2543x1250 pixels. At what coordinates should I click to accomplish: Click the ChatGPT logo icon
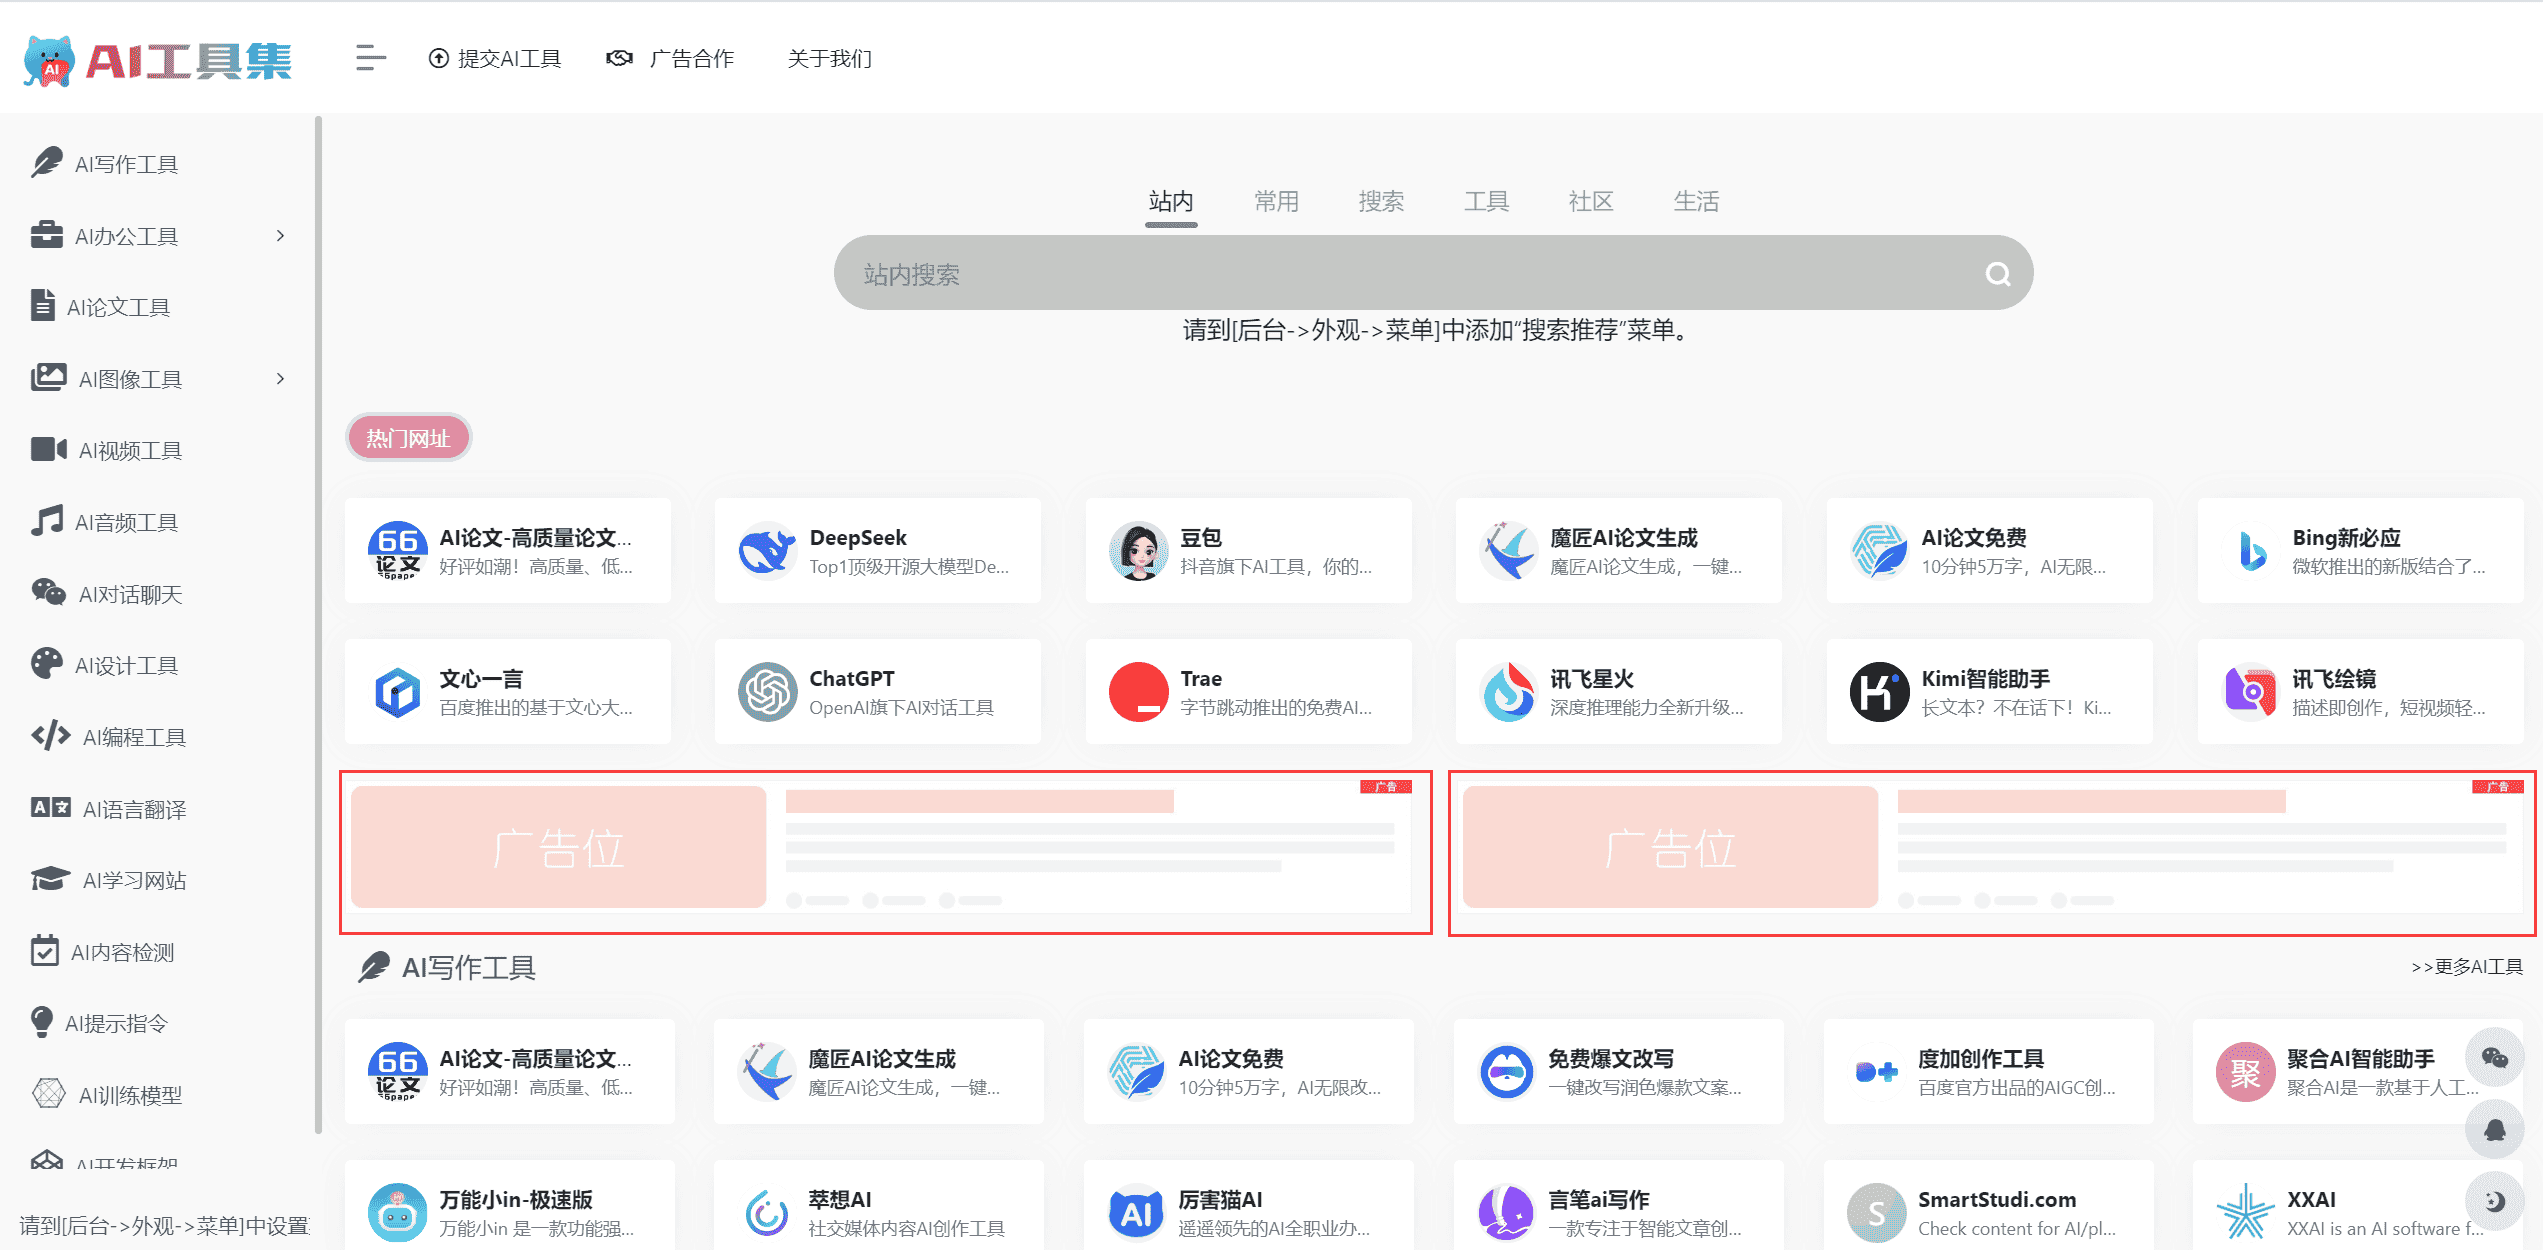(767, 692)
